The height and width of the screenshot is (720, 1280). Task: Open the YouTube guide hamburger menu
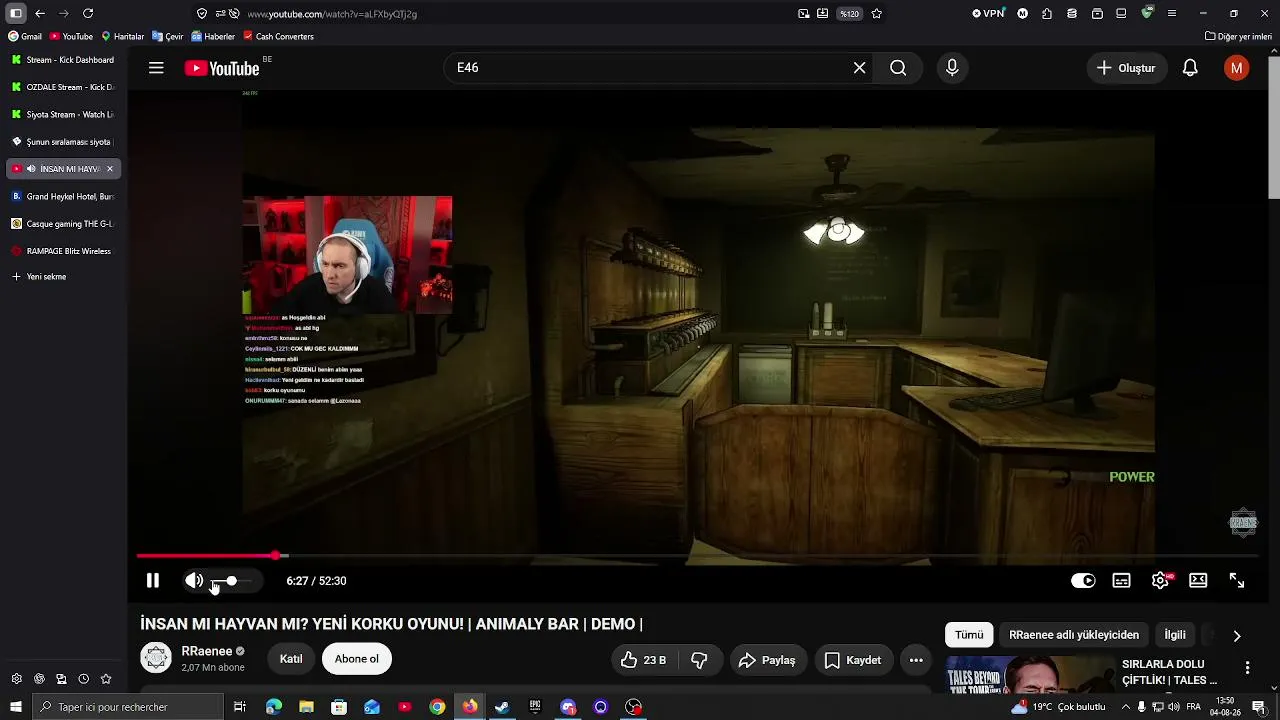(156, 68)
